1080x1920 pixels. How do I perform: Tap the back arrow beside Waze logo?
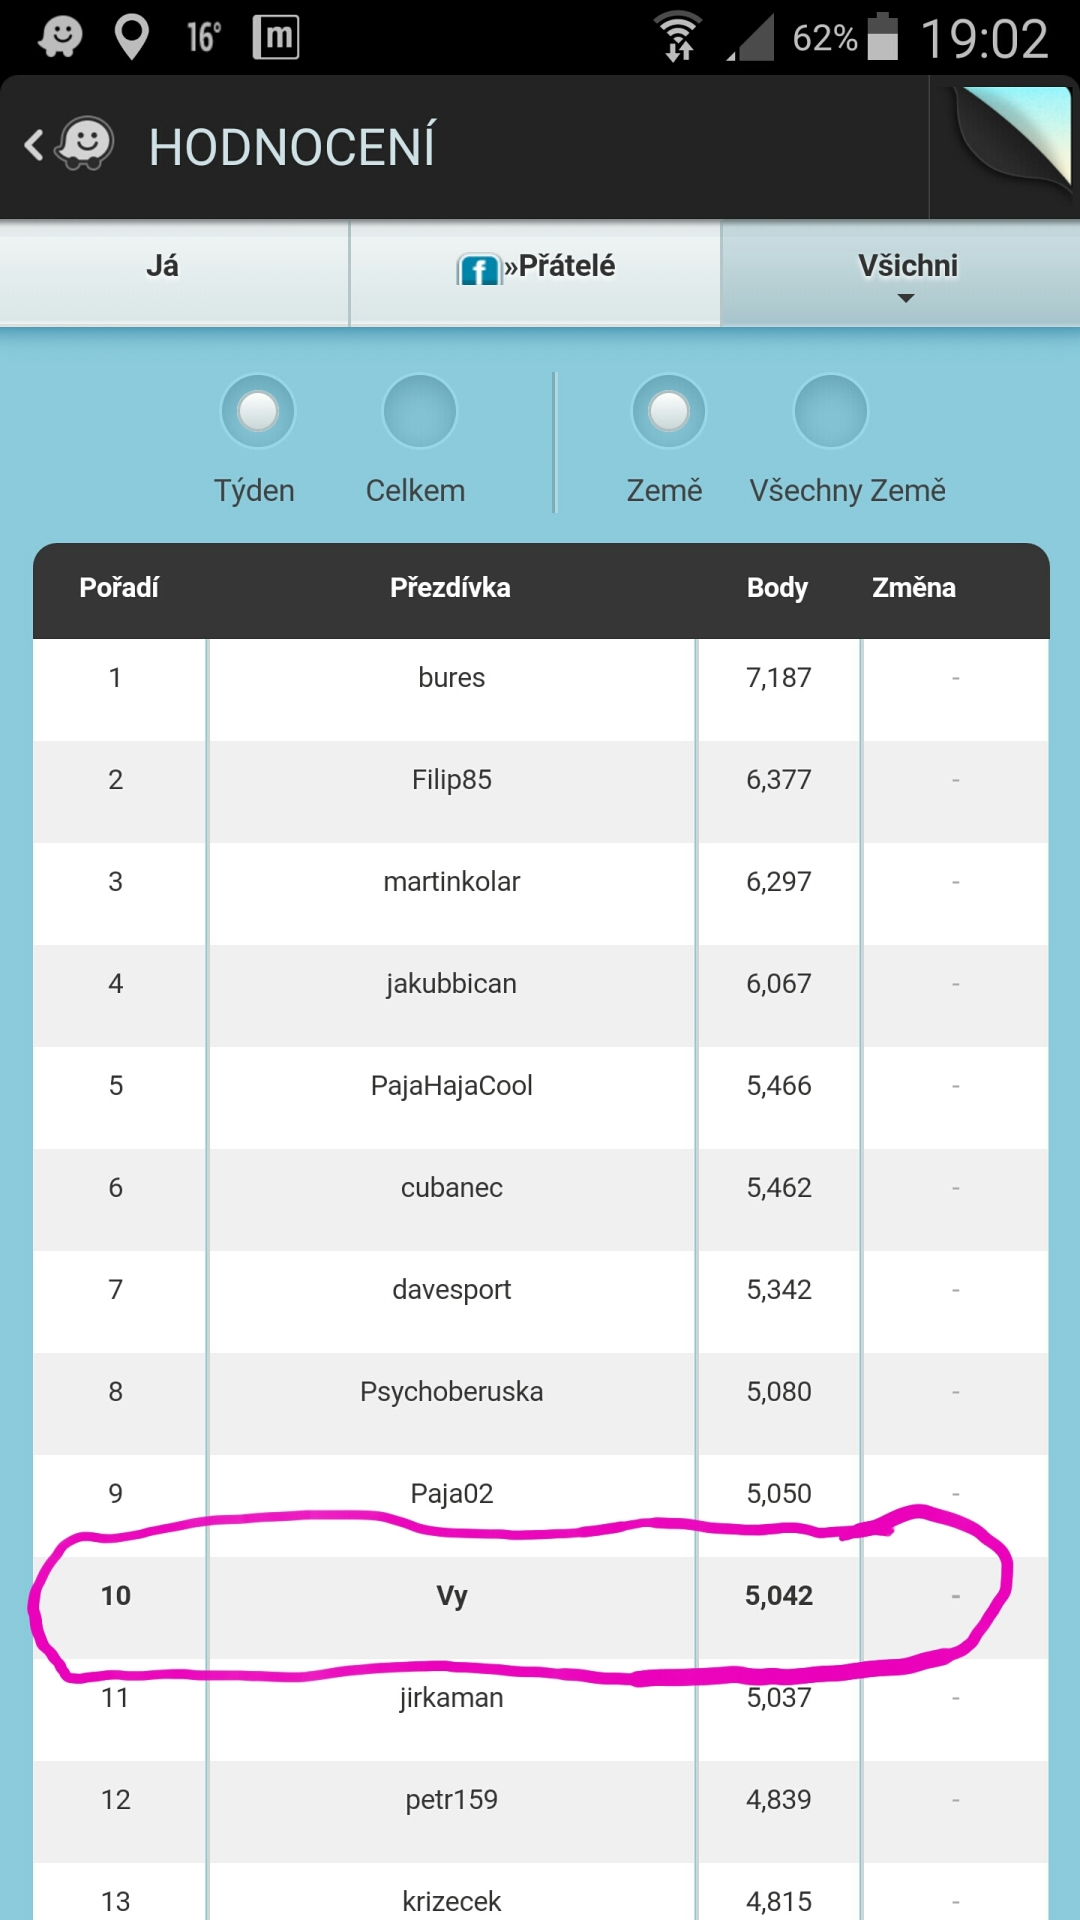coord(34,146)
